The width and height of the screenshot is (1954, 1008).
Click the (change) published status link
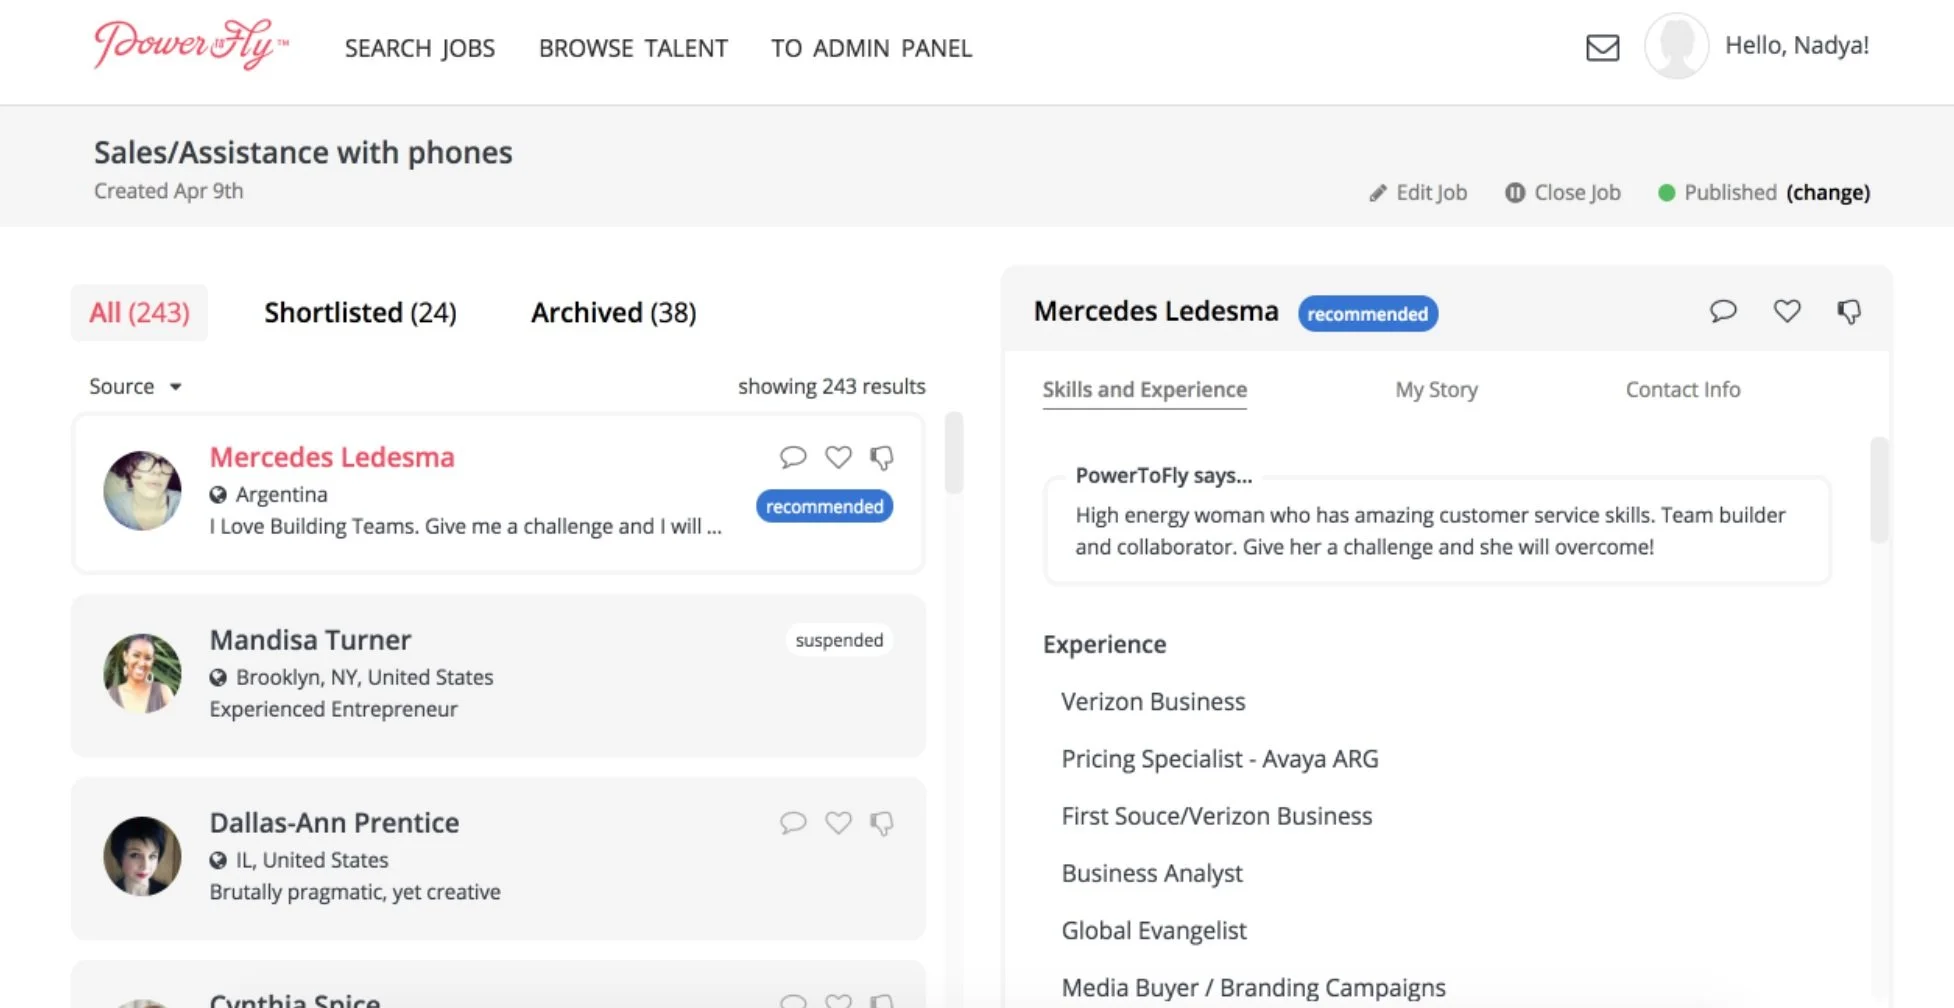coord(1828,193)
